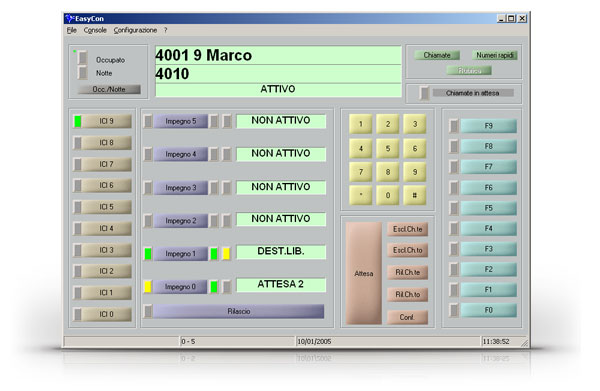Viewport: 600px width, 391px height.
Task: Open the File menu
Action: click(72, 30)
